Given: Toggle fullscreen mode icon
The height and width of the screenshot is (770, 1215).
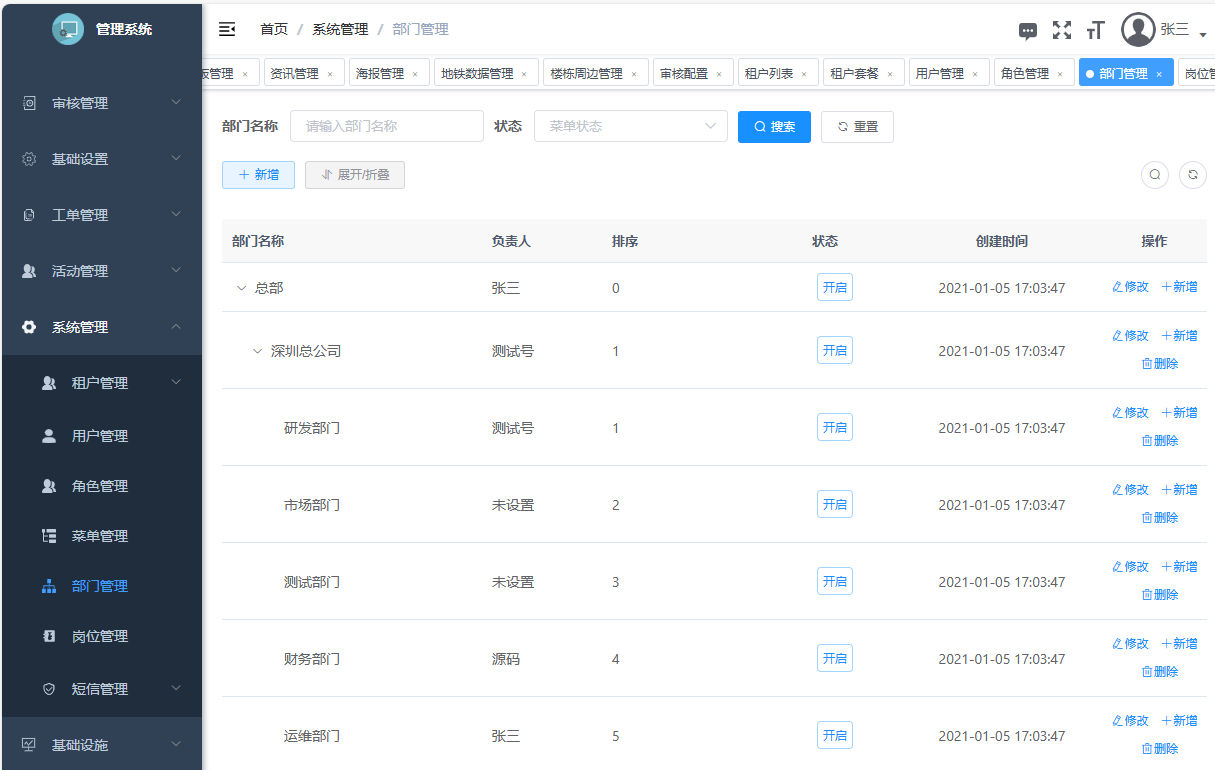Looking at the screenshot, I should pyautogui.click(x=1062, y=30).
